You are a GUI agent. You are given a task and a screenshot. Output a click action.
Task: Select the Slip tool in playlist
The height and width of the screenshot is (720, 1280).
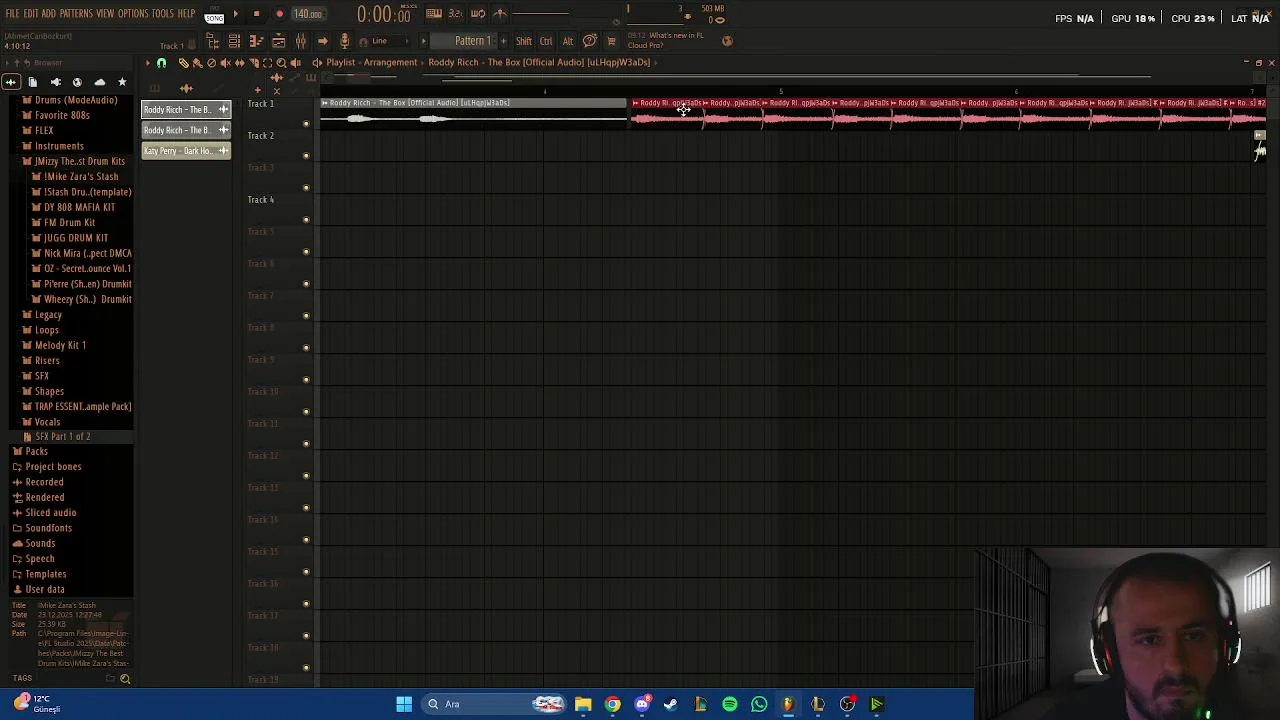239,63
